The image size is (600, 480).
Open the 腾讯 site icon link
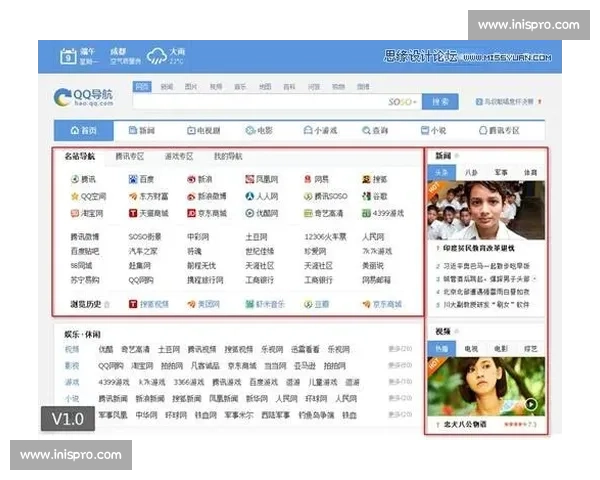click(75, 179)
